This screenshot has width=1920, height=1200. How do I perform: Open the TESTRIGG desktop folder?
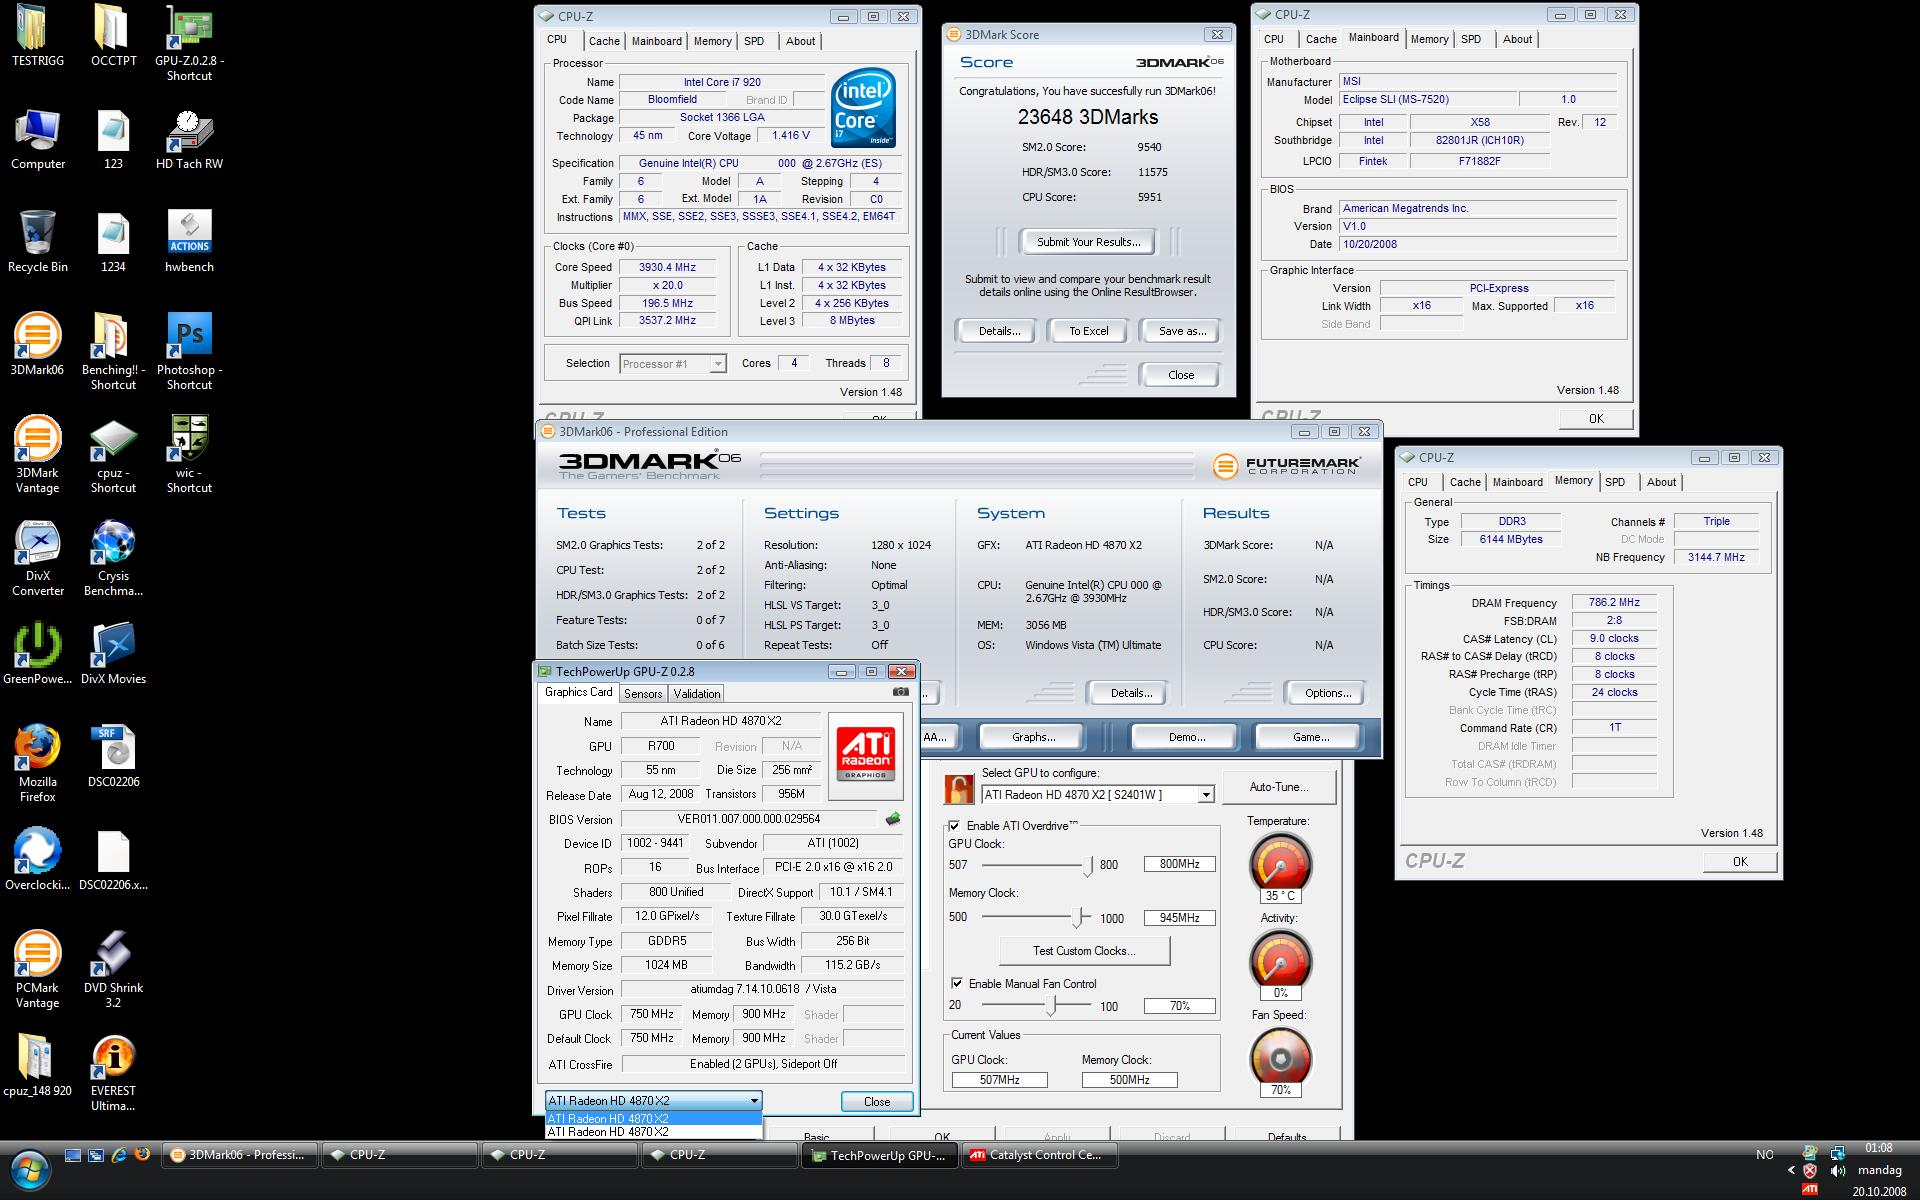[37, 36]
